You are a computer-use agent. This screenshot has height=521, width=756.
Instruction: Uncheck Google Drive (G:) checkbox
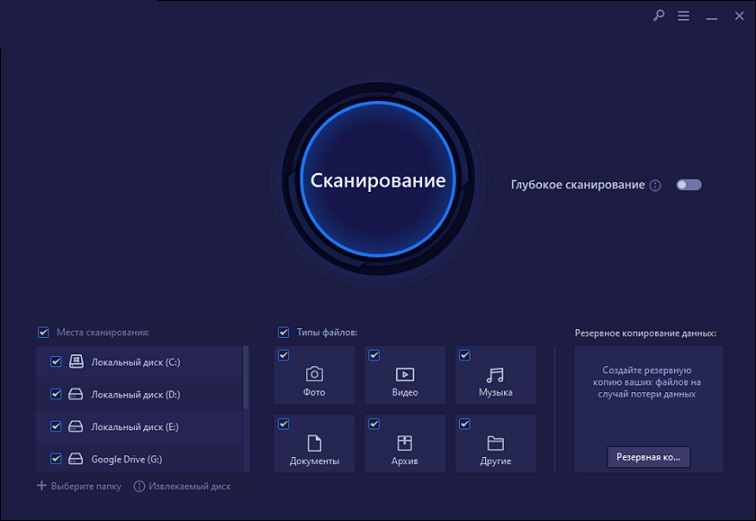(56, 458)
